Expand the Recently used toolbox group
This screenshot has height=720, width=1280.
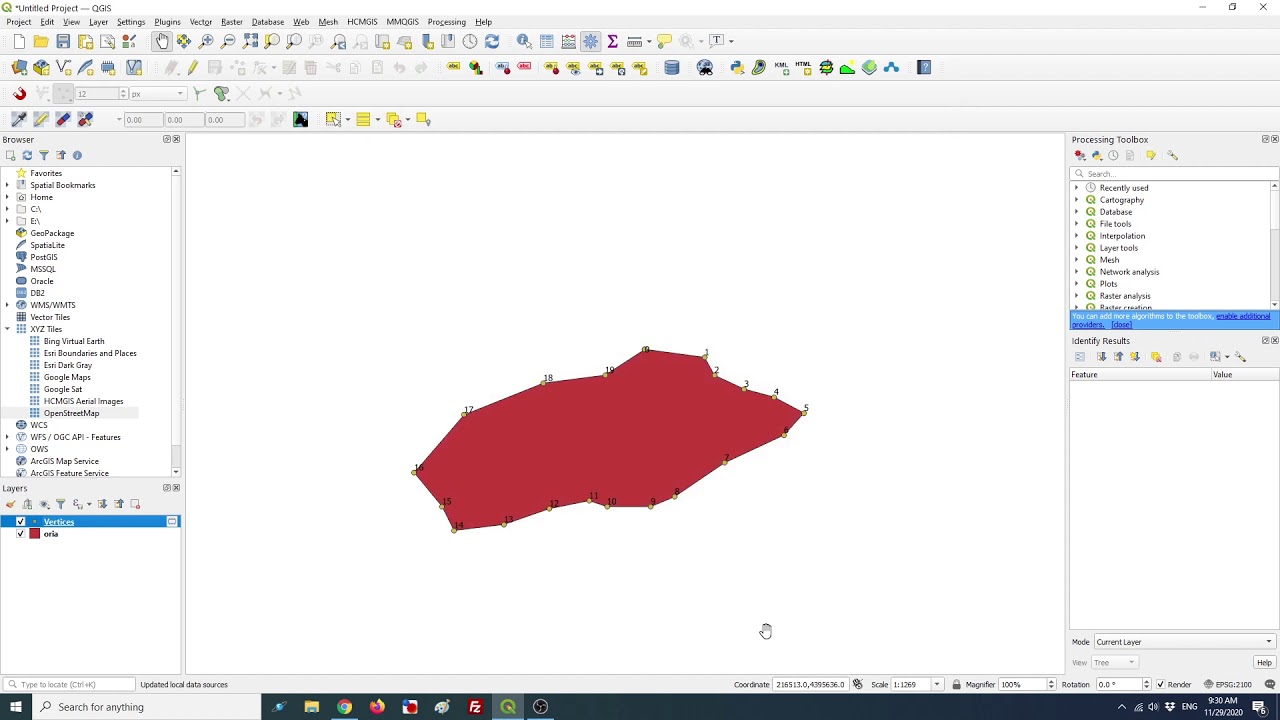coord(1077,188)
